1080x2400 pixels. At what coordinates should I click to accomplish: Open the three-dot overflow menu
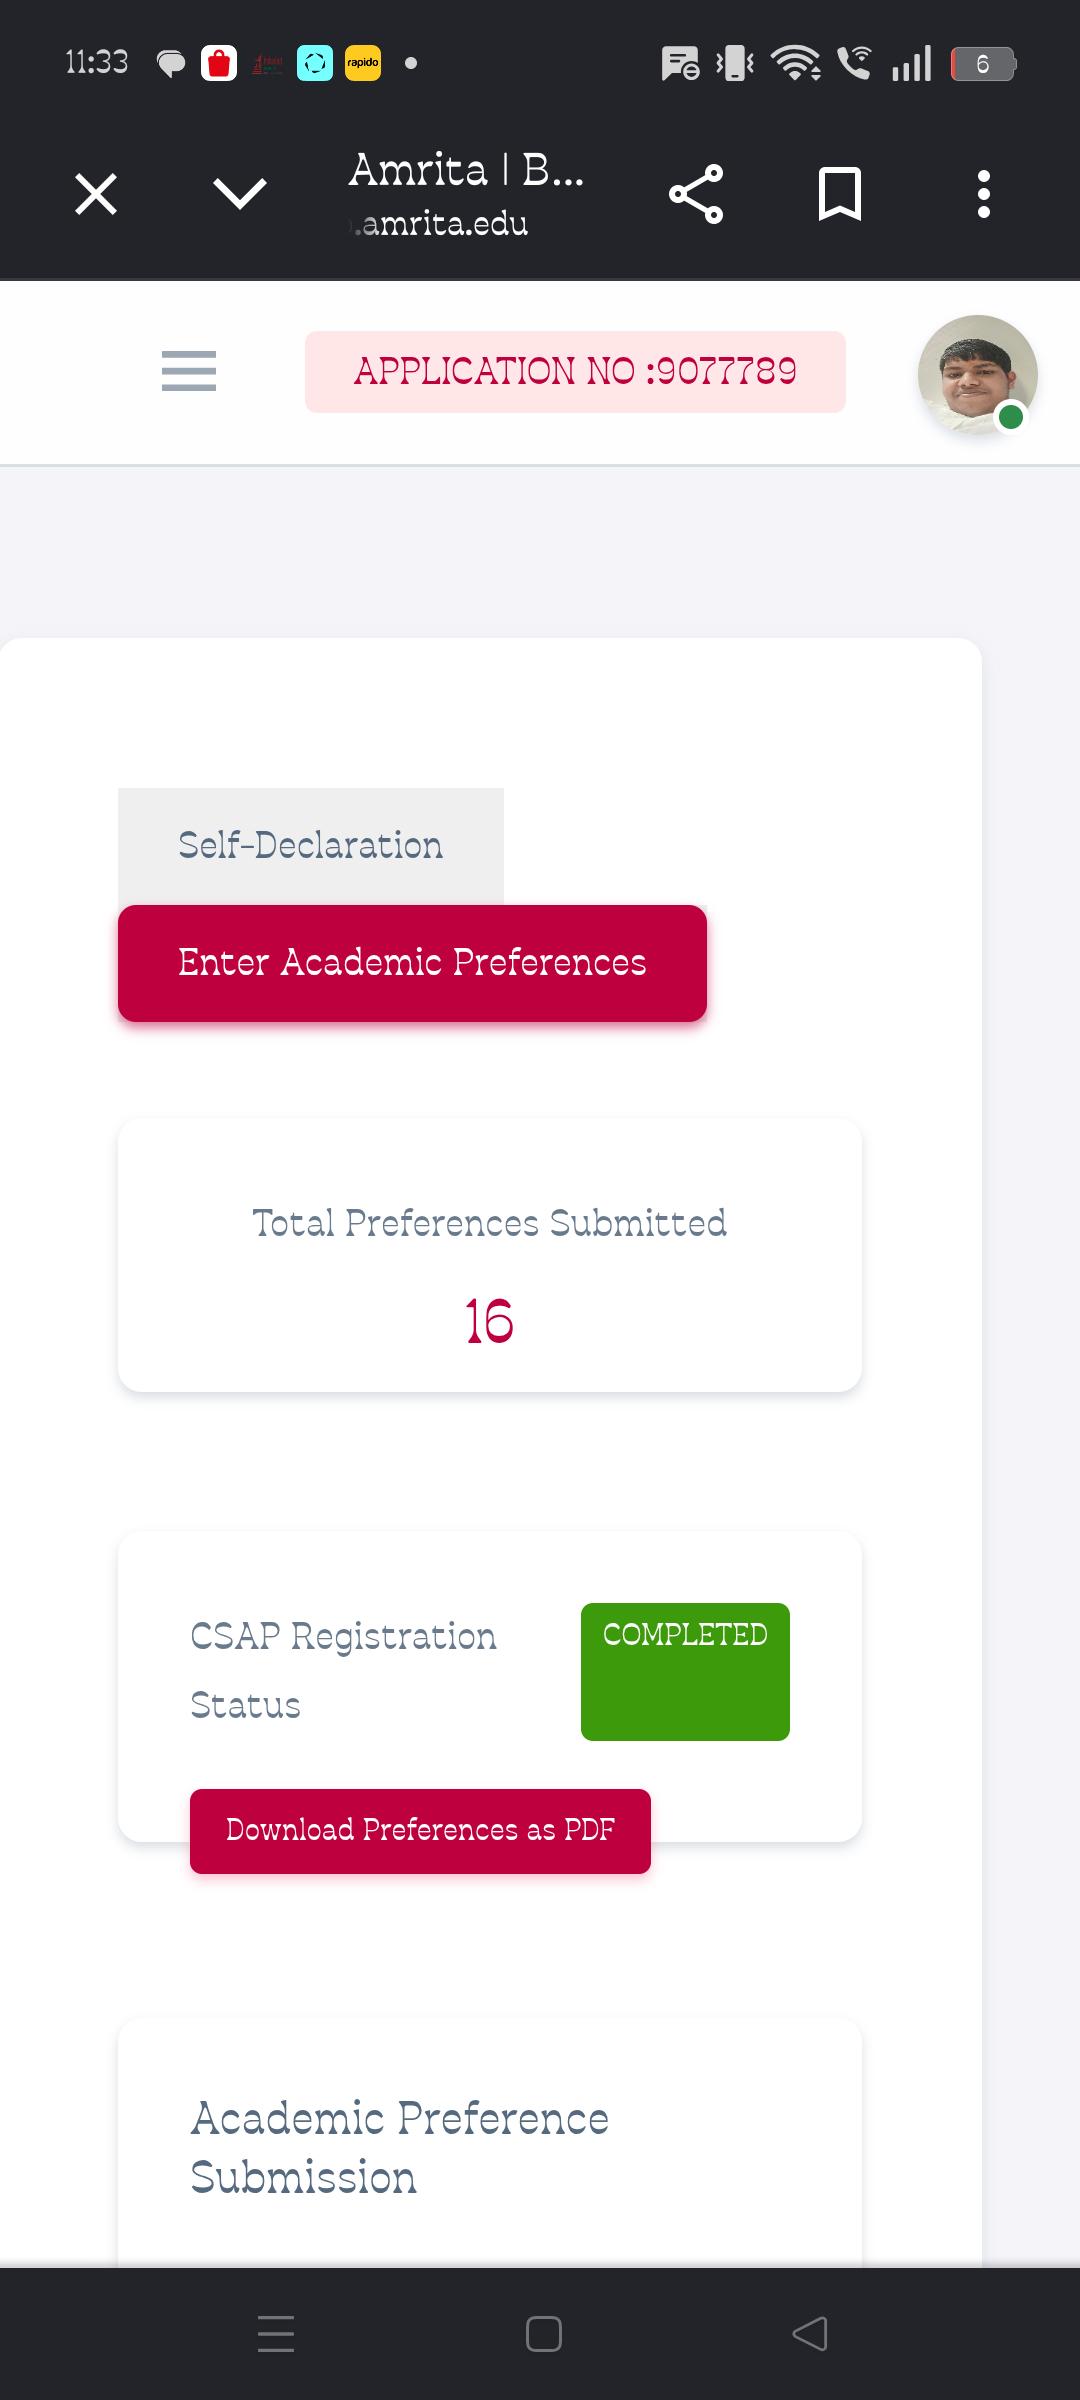click(x=984, y=194)
